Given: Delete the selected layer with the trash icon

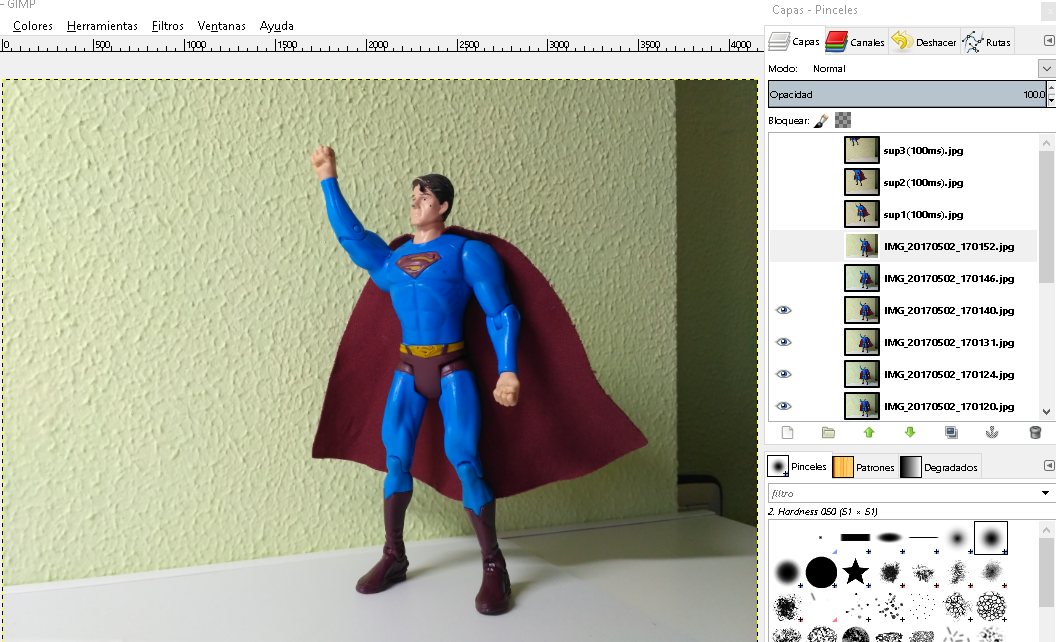Looking at the screenshot, I should tap(1035, 432).
